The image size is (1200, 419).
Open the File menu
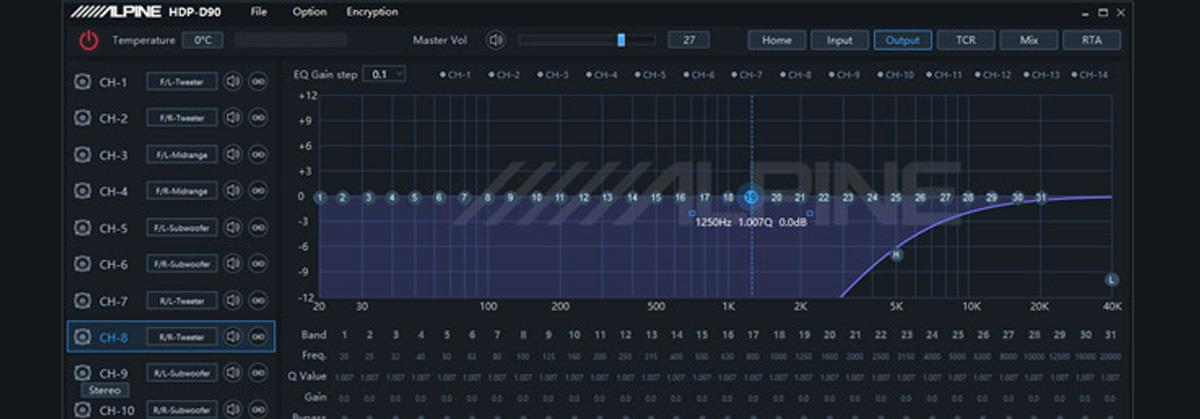pyautogui.click(x=259, y=12)
